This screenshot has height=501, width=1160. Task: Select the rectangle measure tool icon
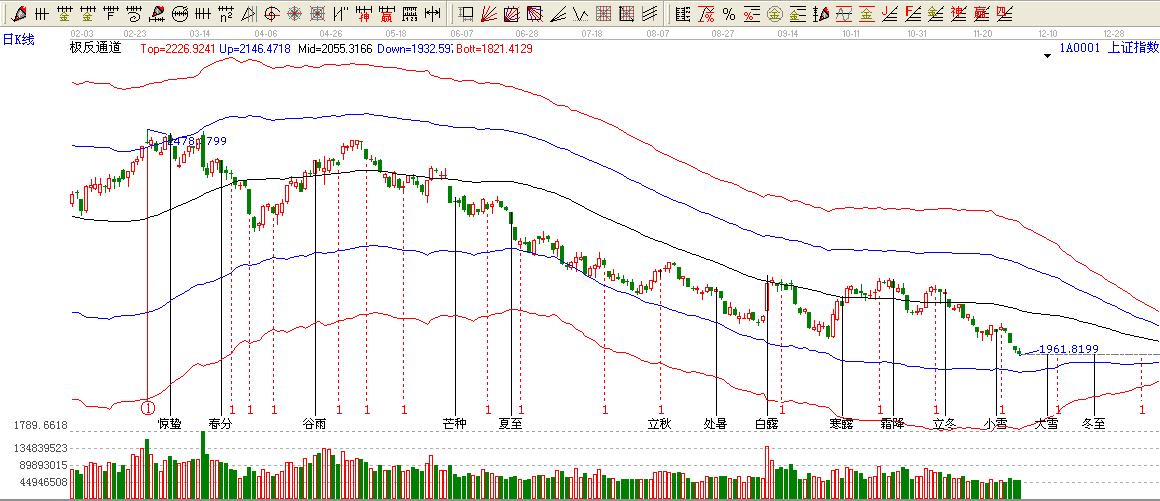pyautogui.click(x=466, y=14)
